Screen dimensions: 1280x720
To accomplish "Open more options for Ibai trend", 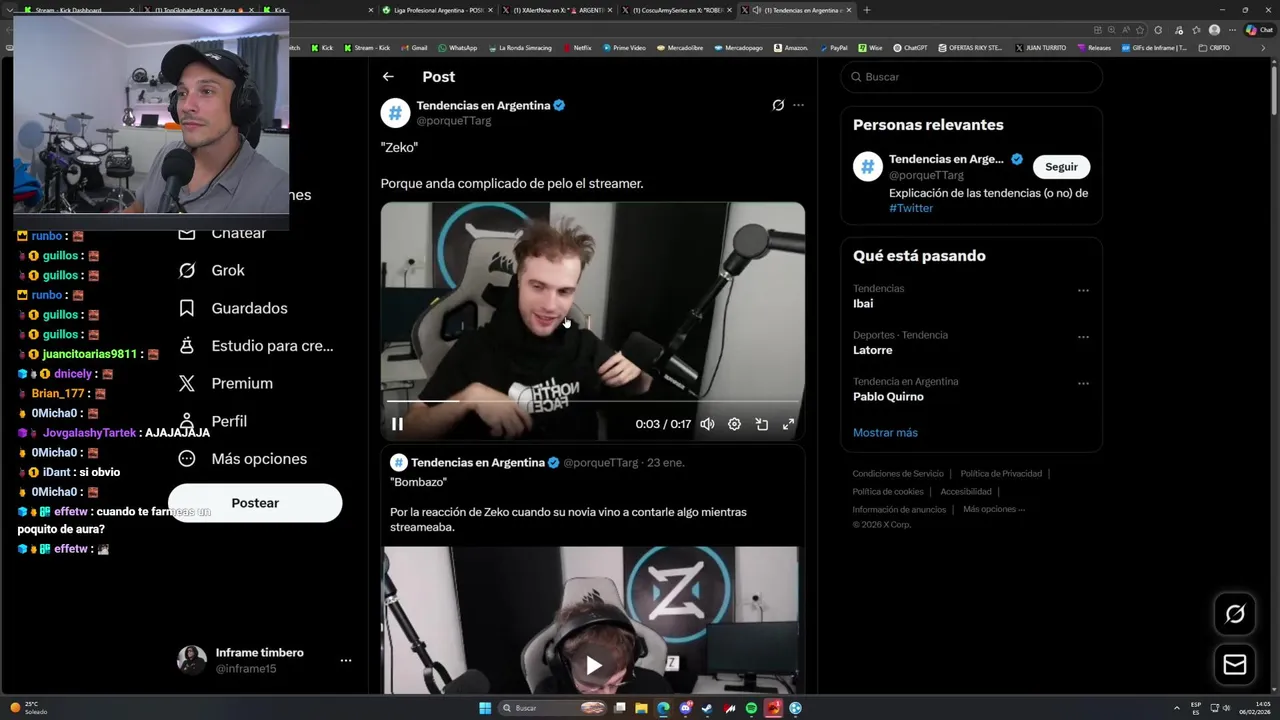I will coord(1083,291).
